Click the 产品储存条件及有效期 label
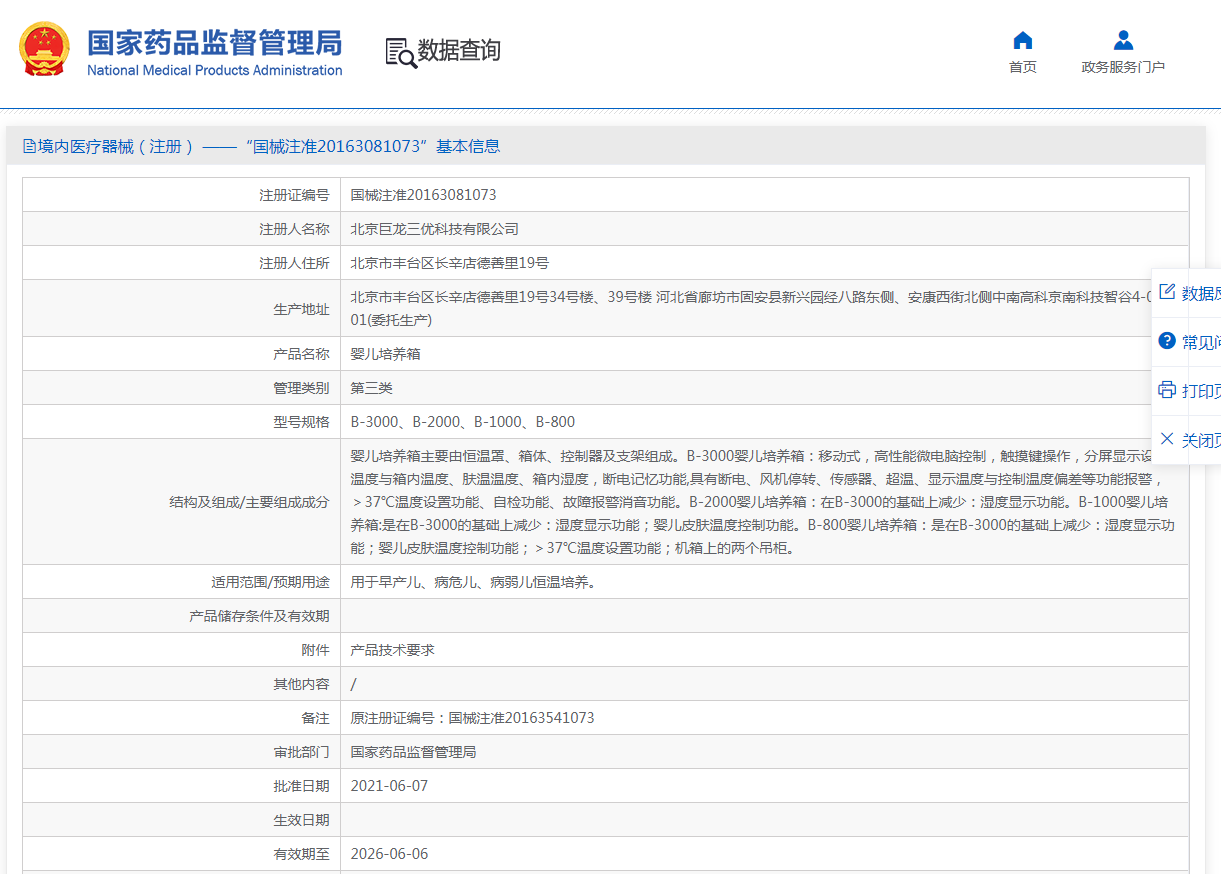 pos(259,616)
